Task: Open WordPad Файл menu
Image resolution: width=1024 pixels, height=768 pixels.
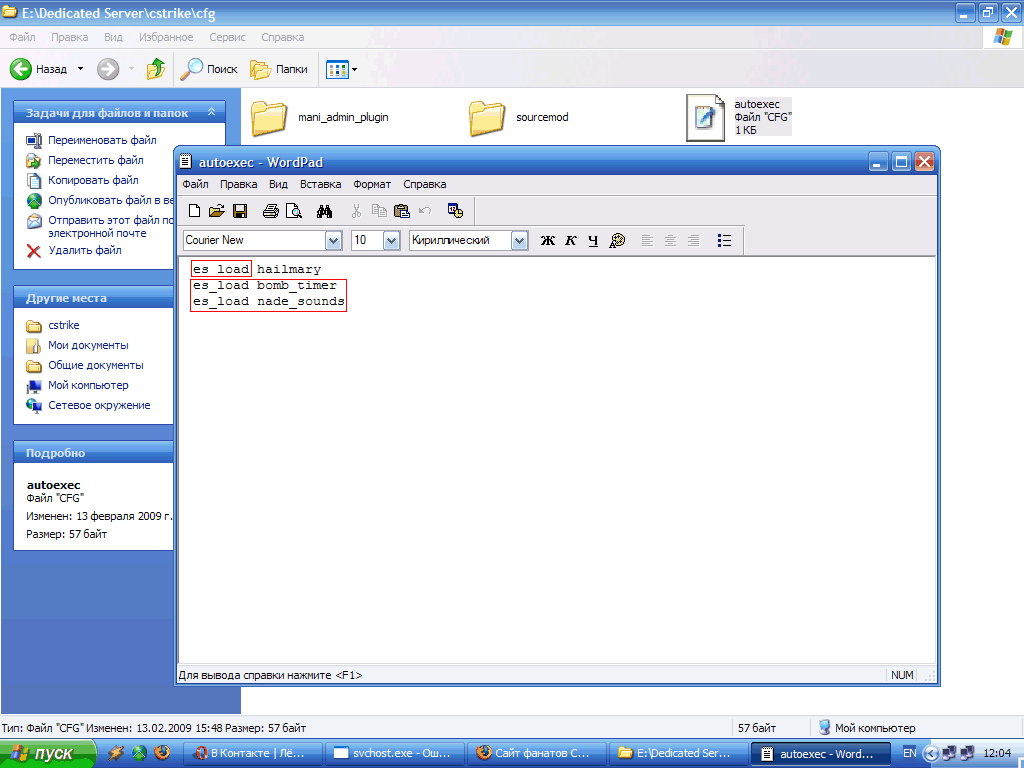Action: (x=195, y=184)
